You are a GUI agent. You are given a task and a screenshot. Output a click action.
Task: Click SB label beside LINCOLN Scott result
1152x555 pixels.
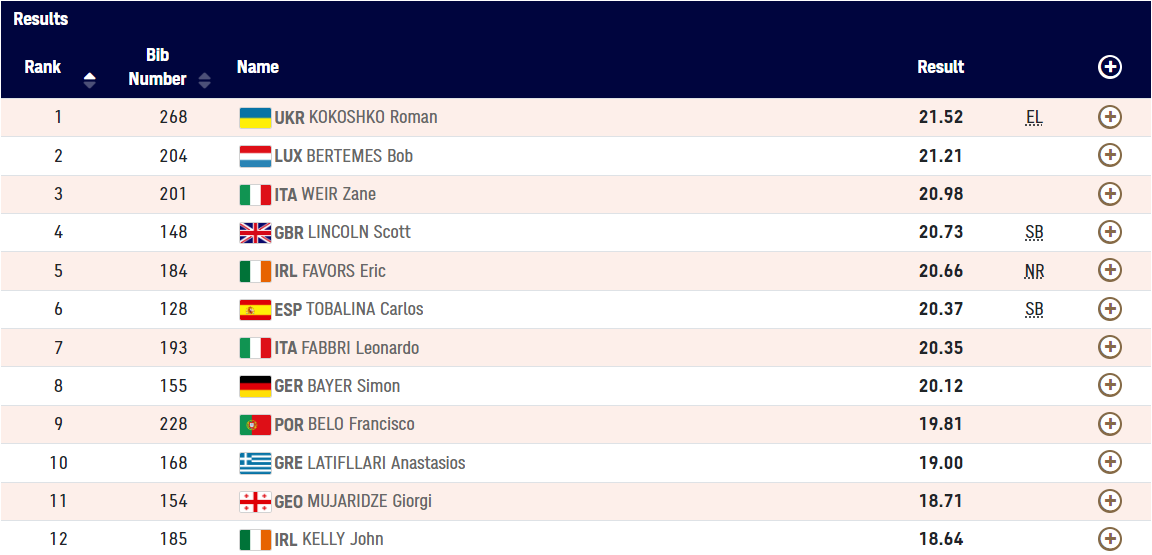click(1034, 233)
